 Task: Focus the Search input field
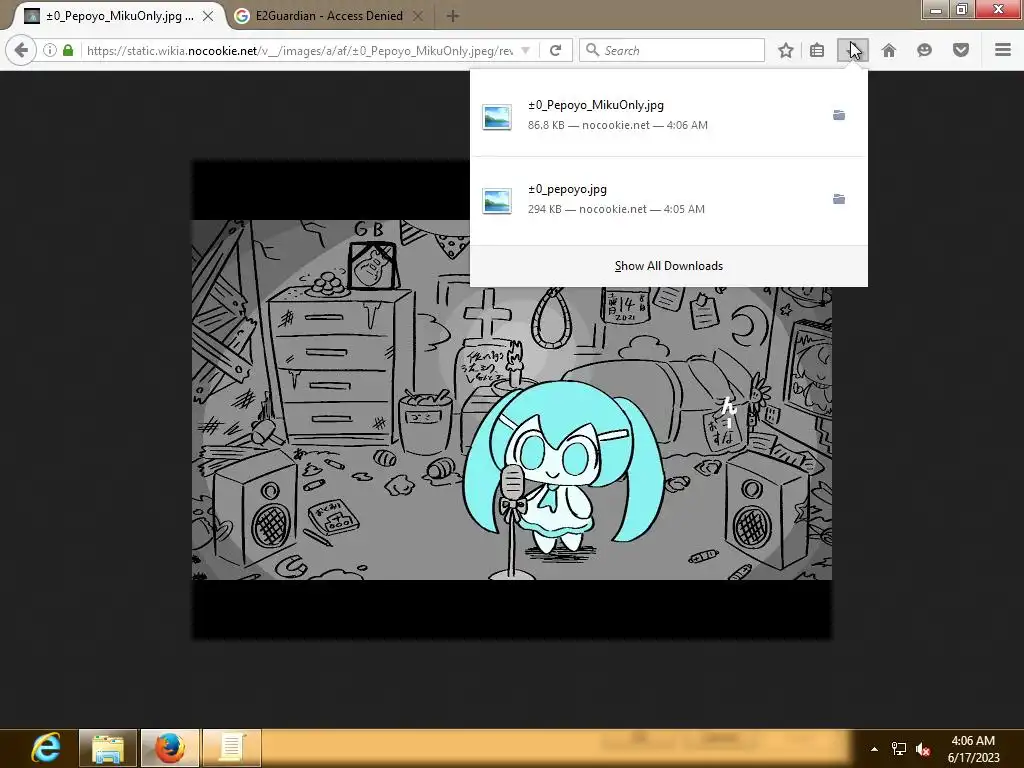[x=672, y=50]
